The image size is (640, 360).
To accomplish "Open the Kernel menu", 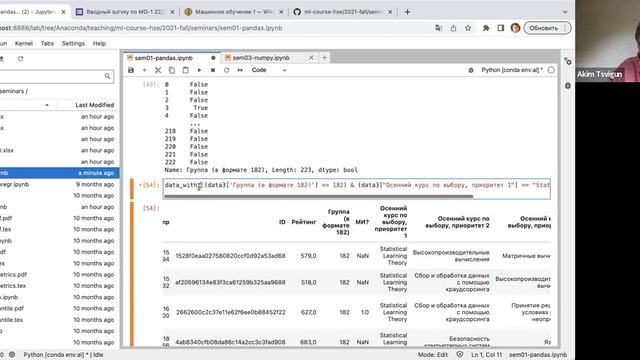I will coord(24,43).
